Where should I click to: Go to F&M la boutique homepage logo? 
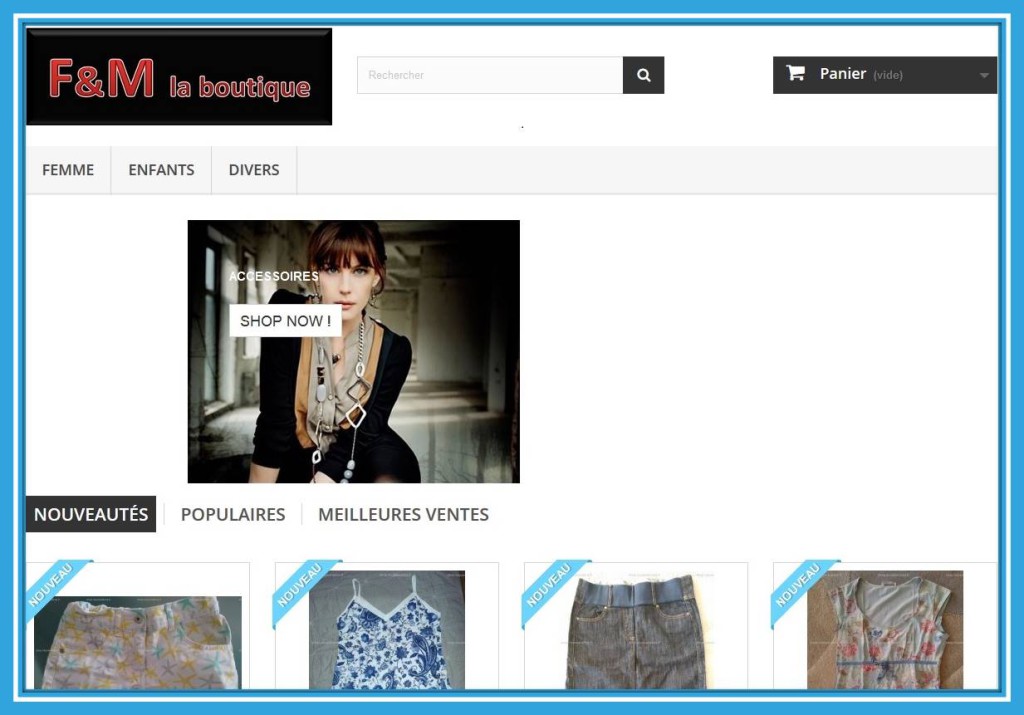coord(179,76)
